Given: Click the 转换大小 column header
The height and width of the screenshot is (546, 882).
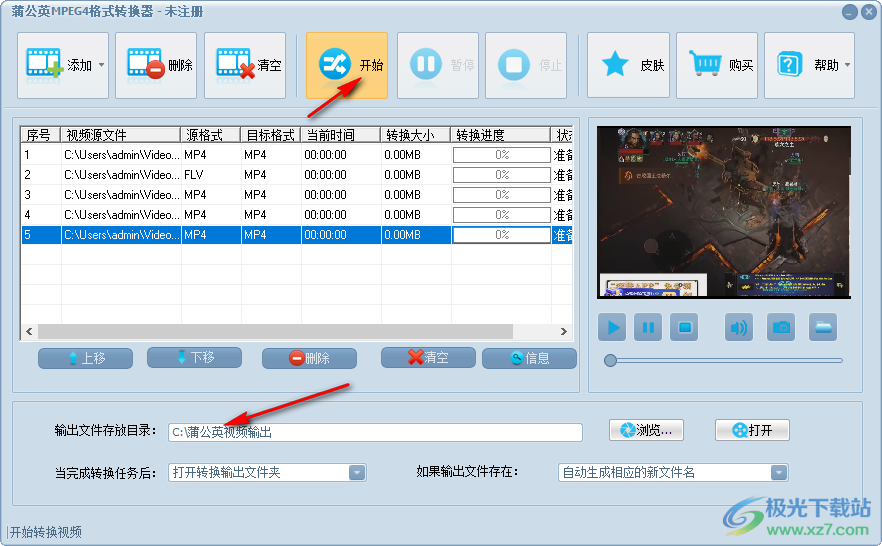Looking at the screenshot, I should tap(415, 135).
